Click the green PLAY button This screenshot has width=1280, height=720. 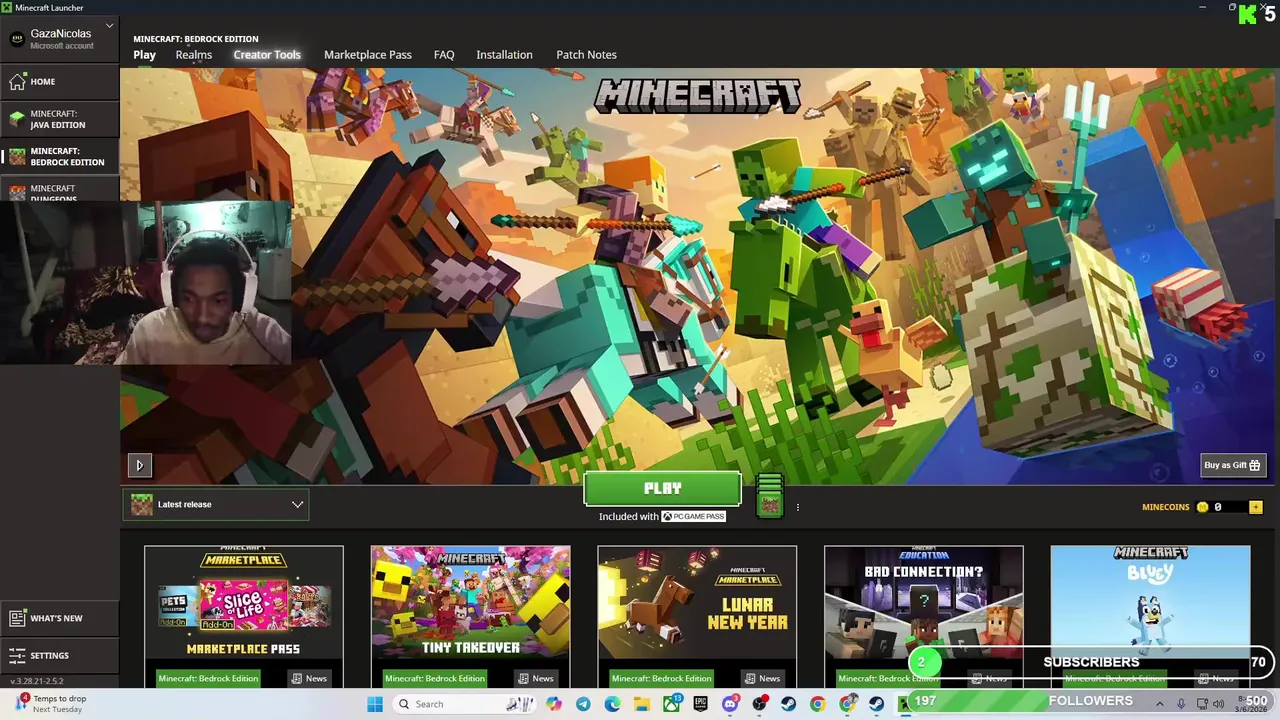[x=662, y=489]
